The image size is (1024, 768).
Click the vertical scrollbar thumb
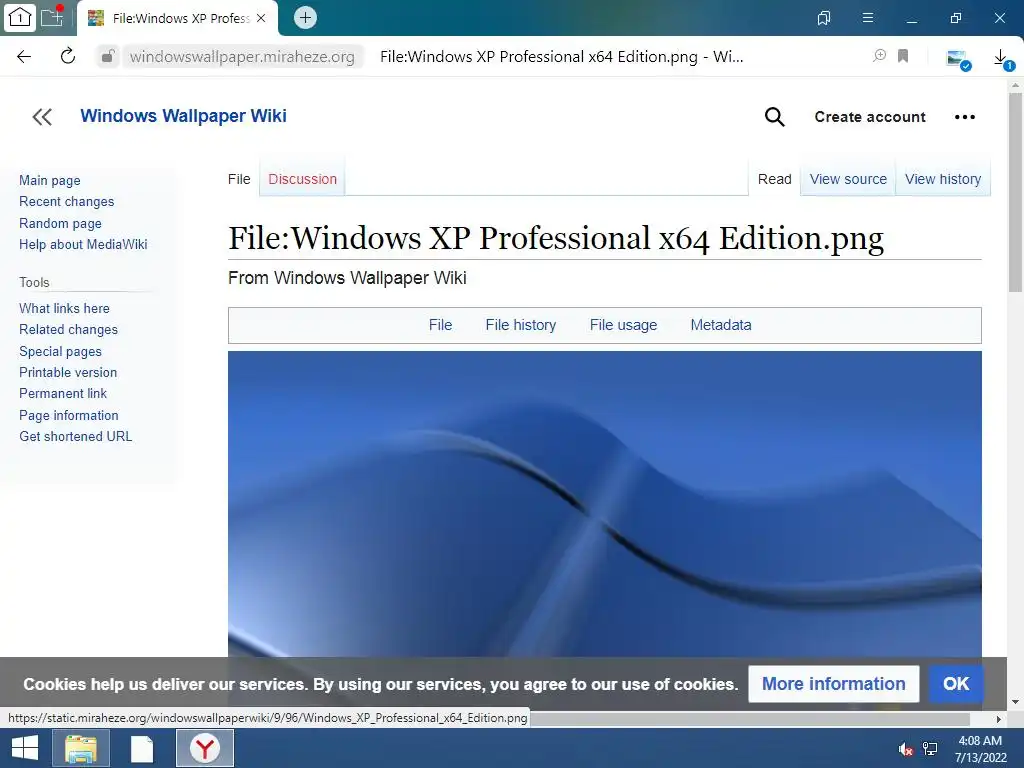1015,192
